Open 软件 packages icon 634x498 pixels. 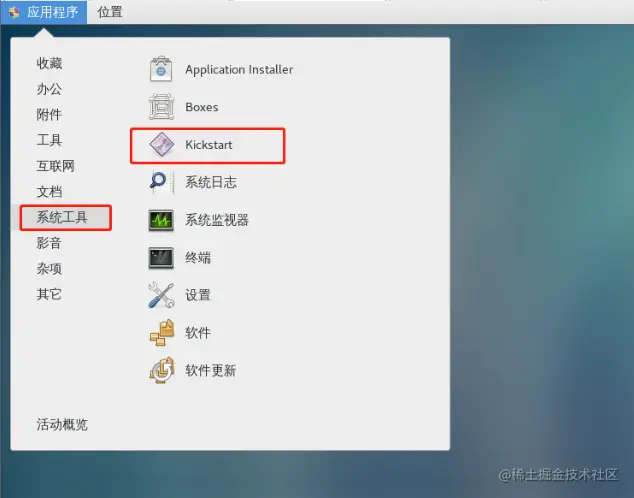click(x=161, y=332)
